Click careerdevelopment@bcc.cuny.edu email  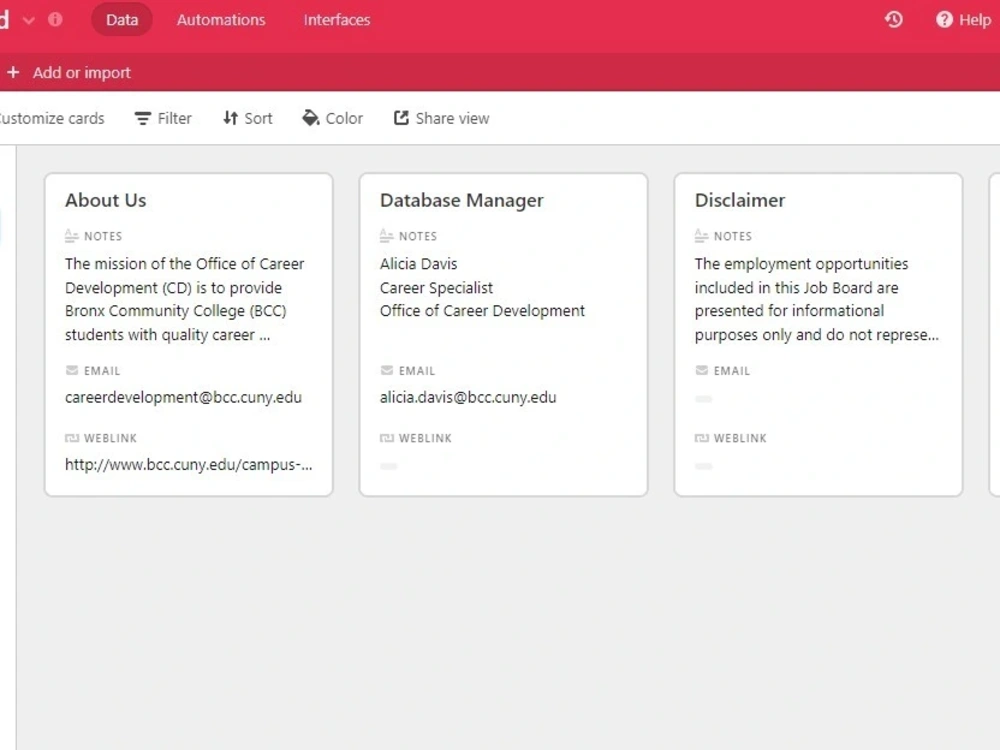[x=183, y=397]
